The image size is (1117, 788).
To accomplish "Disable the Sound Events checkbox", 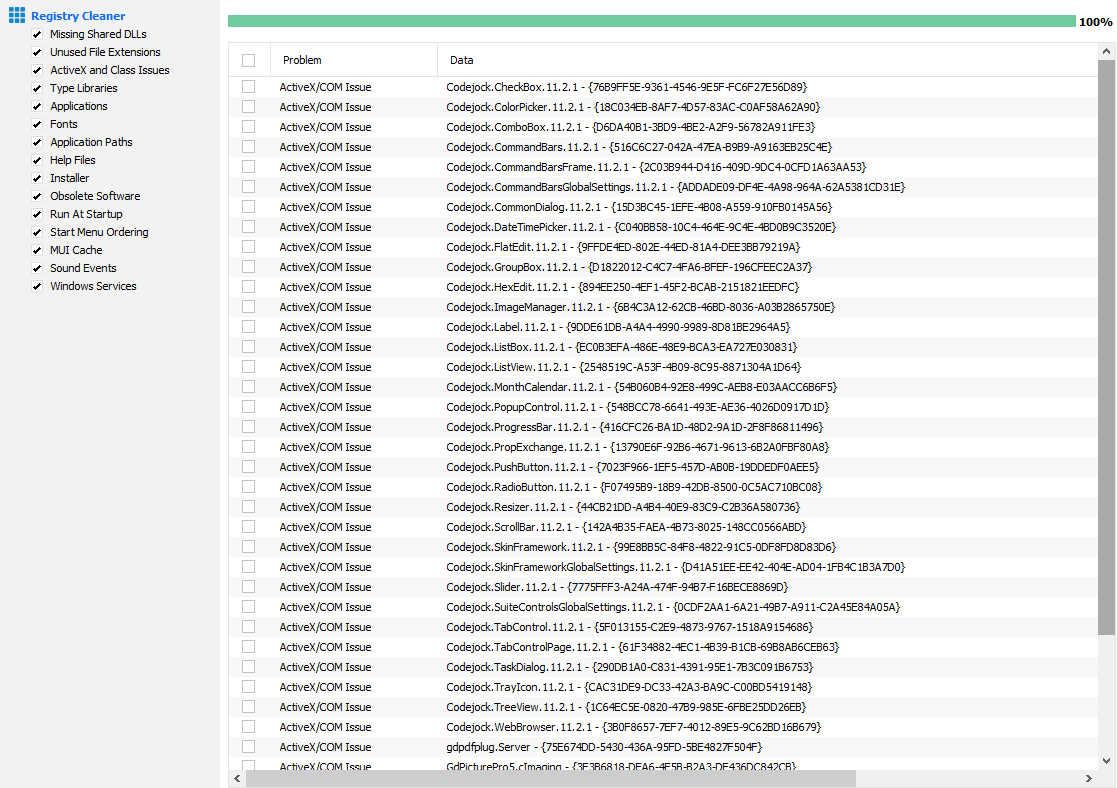I will point(37,268).
